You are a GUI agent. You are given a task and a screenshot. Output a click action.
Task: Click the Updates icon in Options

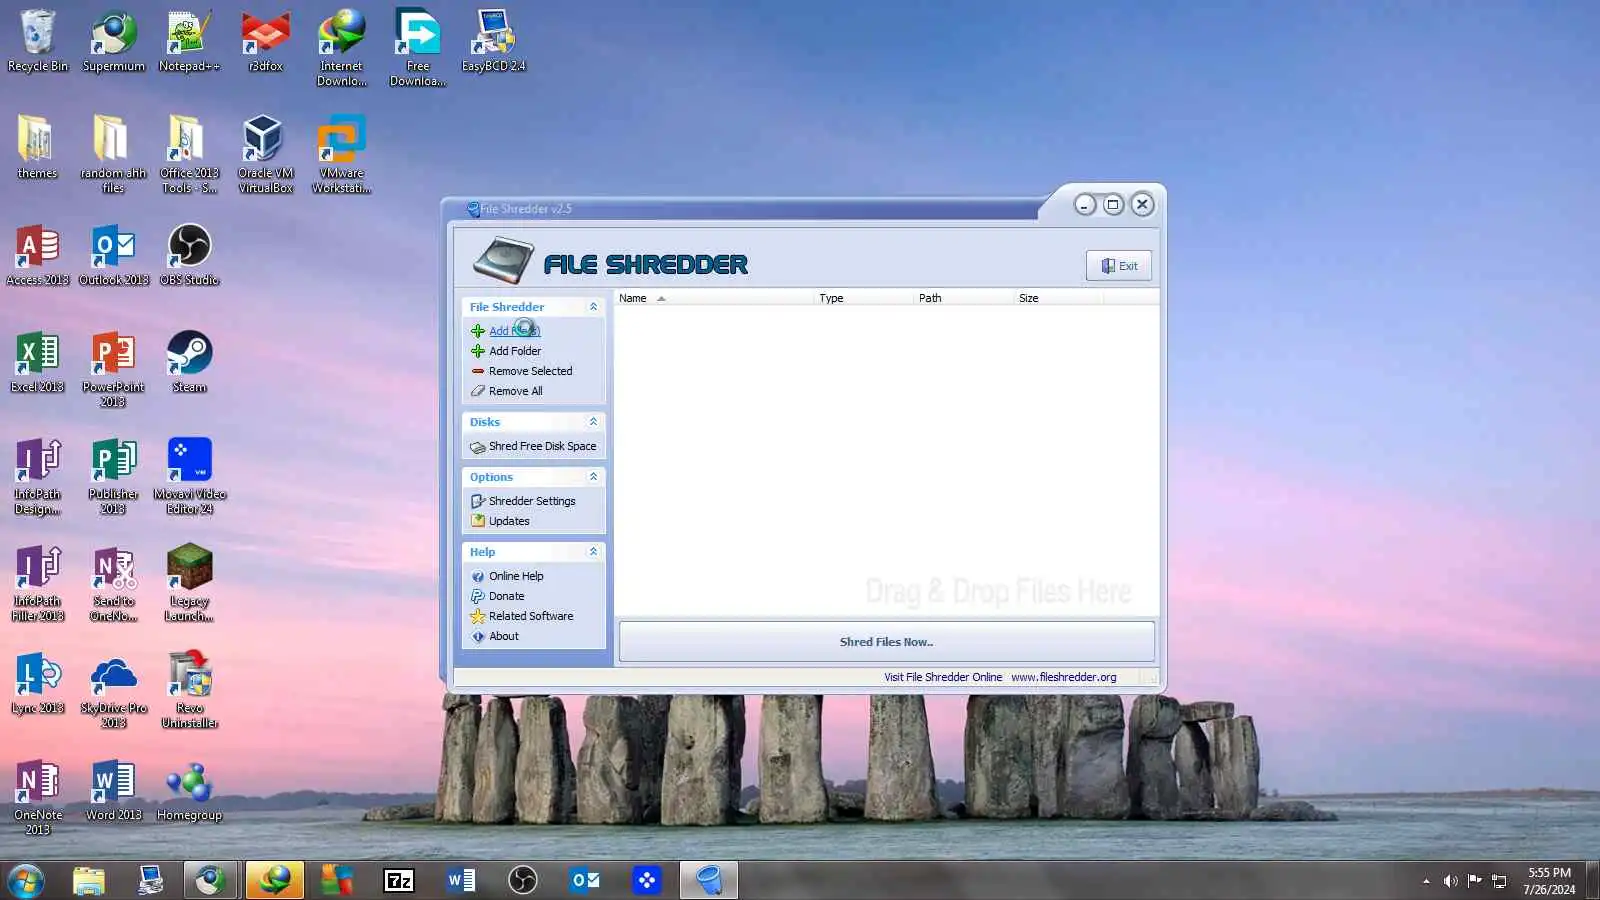(478, 521)
